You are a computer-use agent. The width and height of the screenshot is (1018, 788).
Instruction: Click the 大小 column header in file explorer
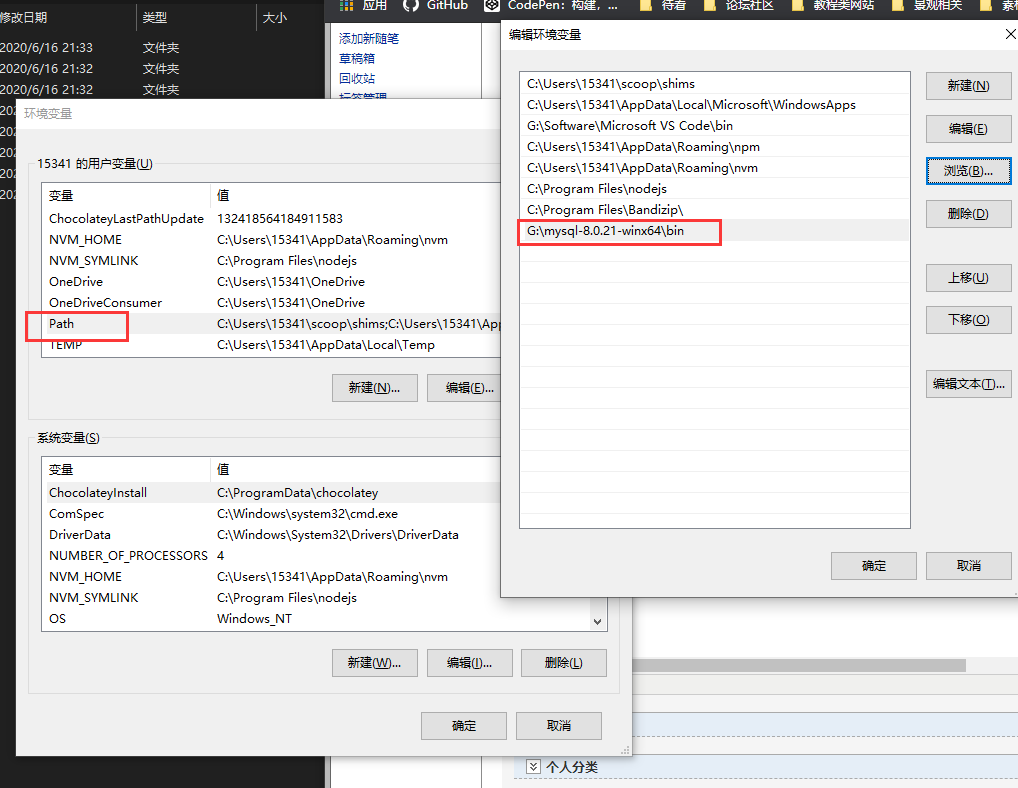[x=290, y=18]
